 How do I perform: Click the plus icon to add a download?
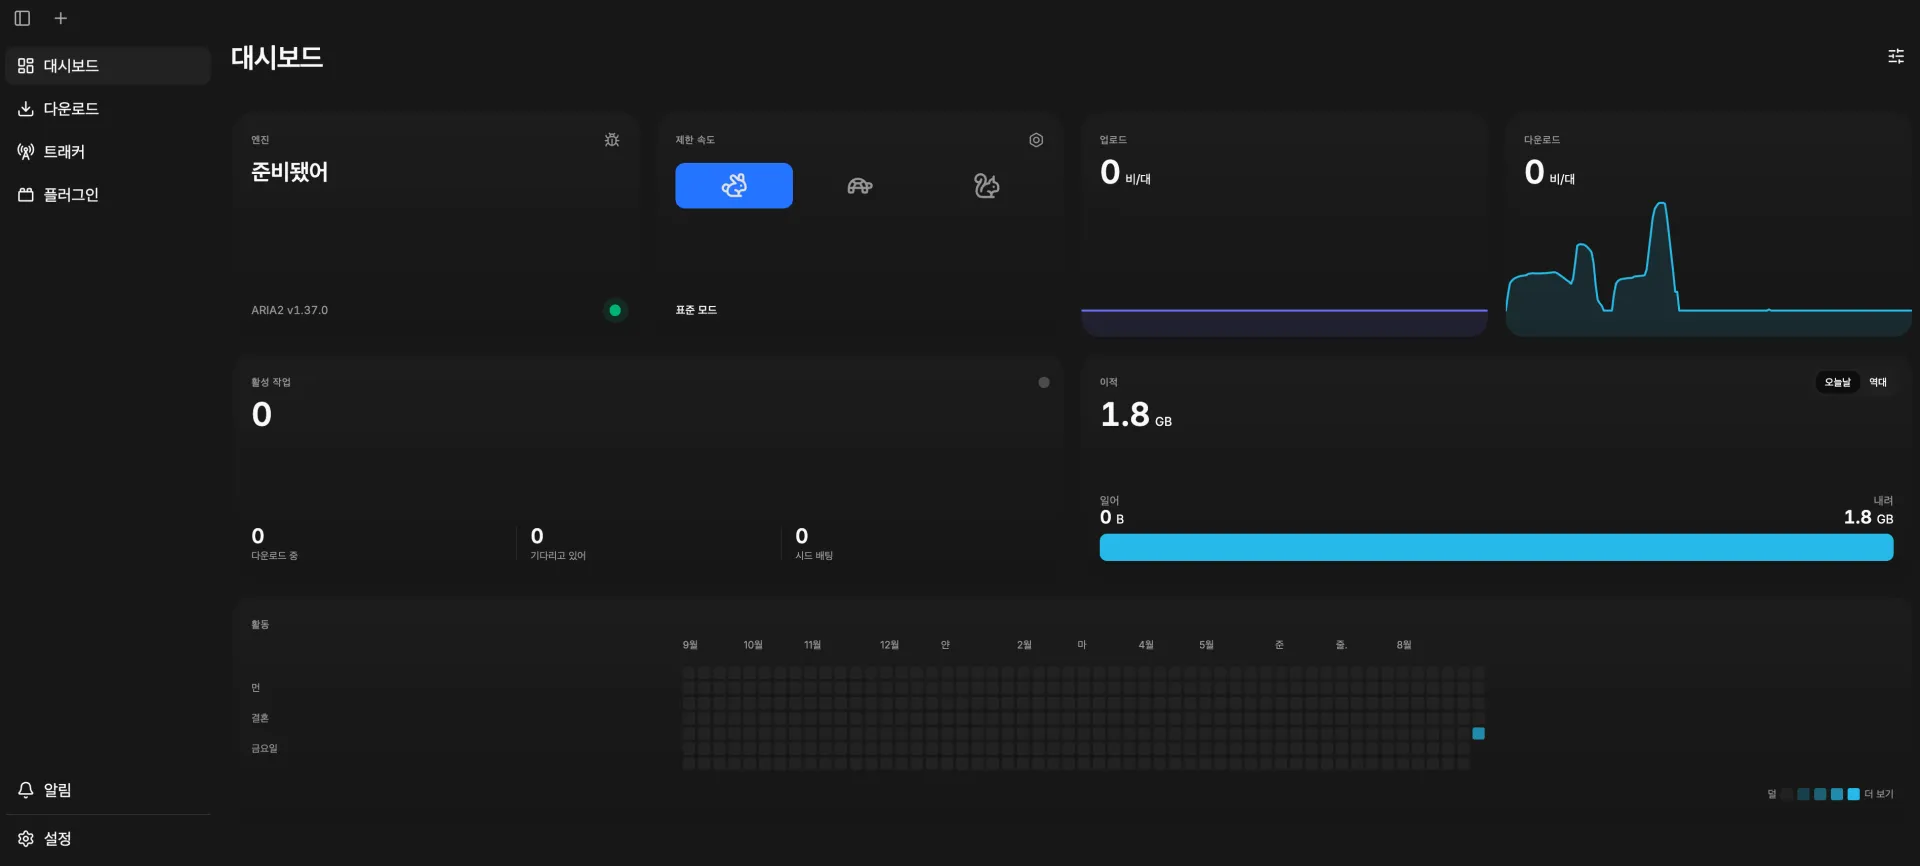click(60, 18)
